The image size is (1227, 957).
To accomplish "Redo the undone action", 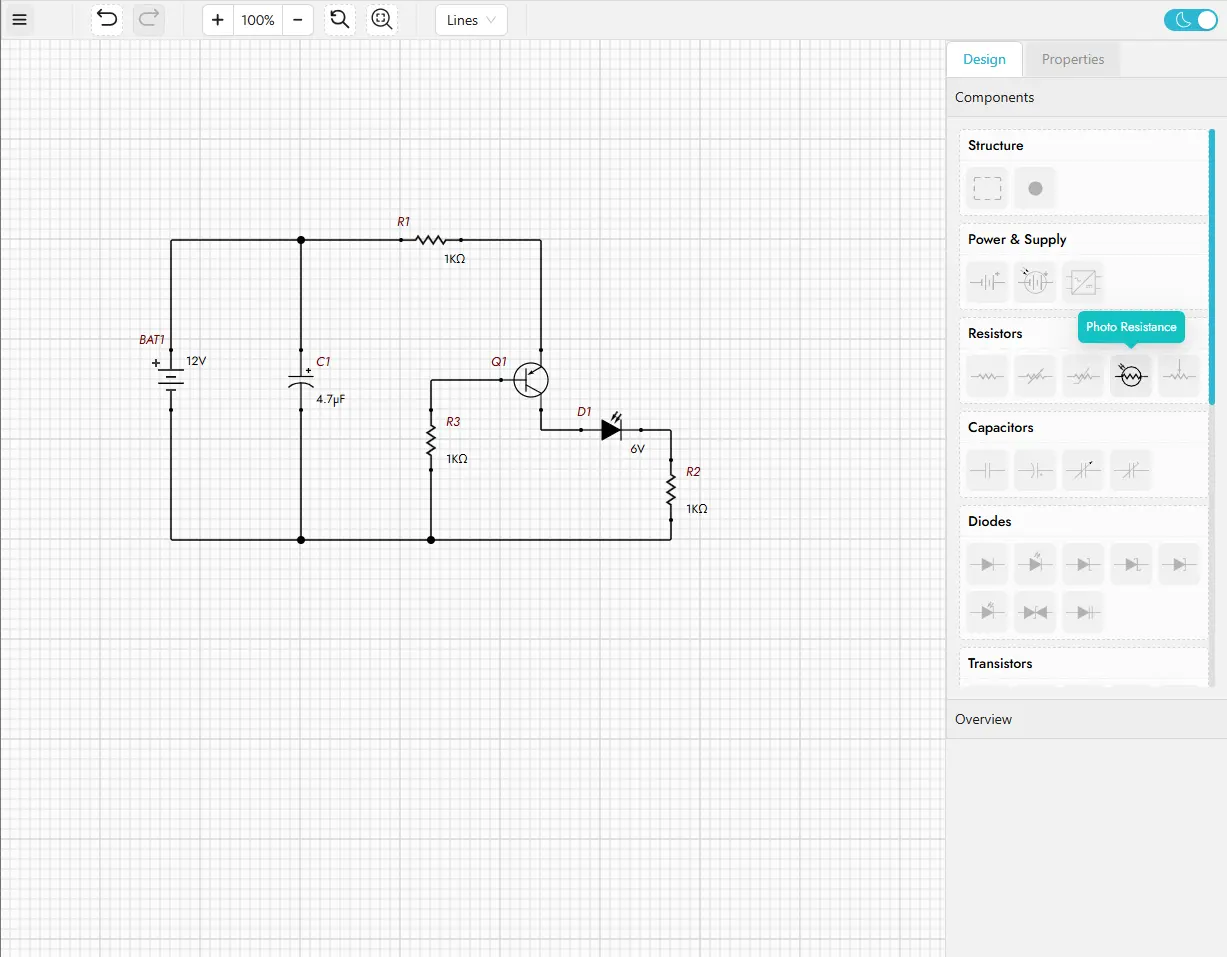I will click(148, 19).
